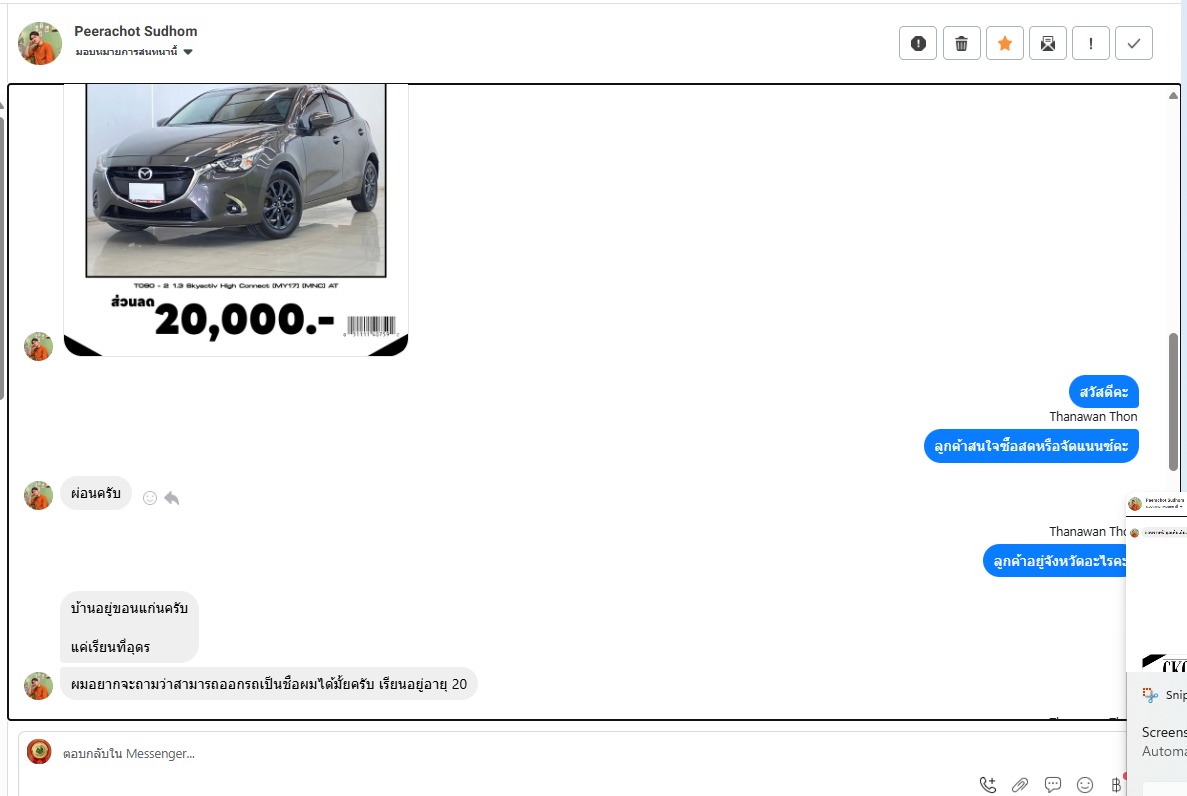Click the scroll-up arrow of the chat
The width and height of the screenshot is (1187, 796).
pyautogui.click(x=1173, y=95)
